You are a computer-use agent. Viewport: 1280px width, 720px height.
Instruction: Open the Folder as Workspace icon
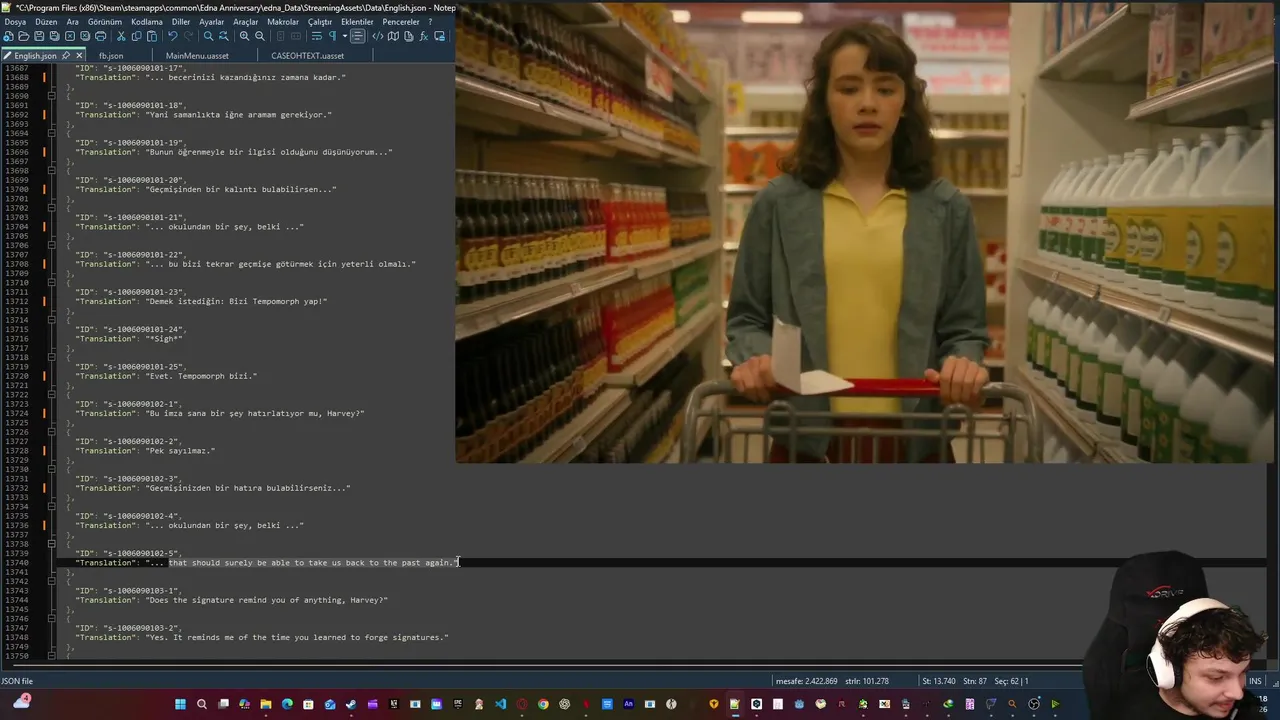pos(439,36)
